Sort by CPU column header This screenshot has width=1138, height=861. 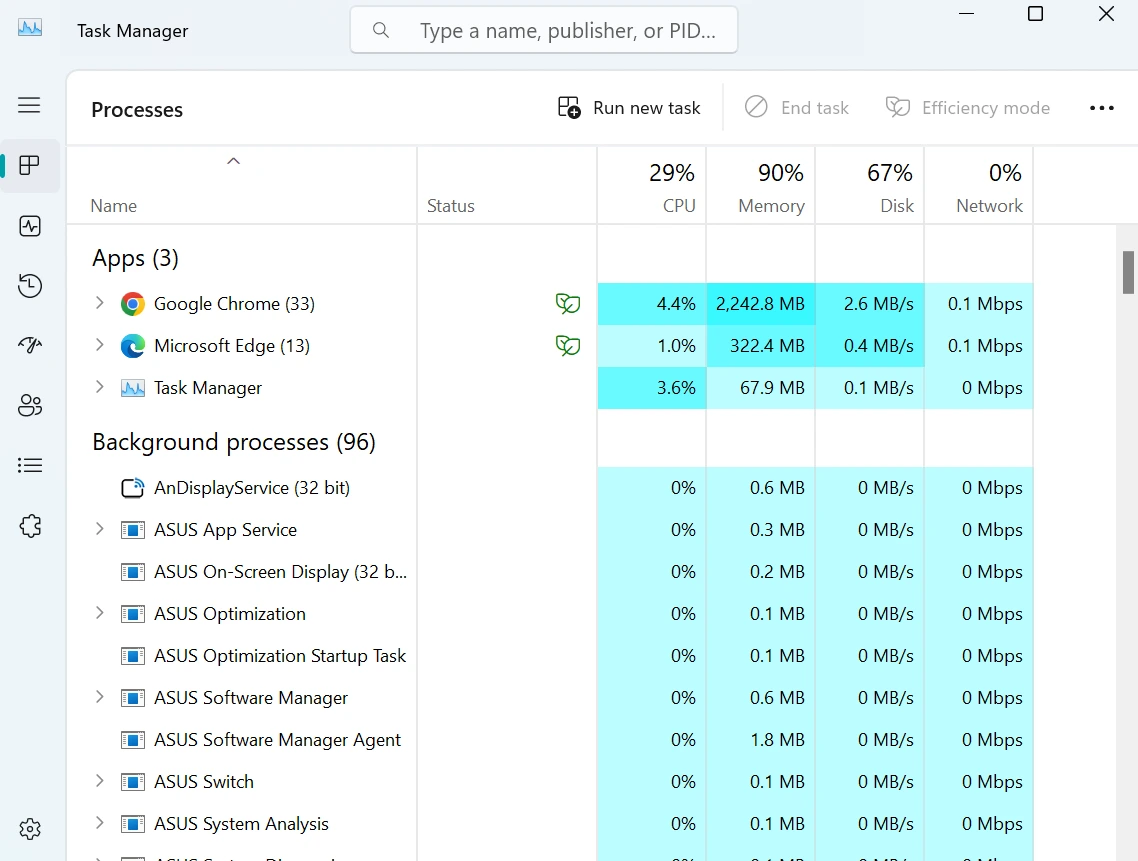[x=652, y=186]
